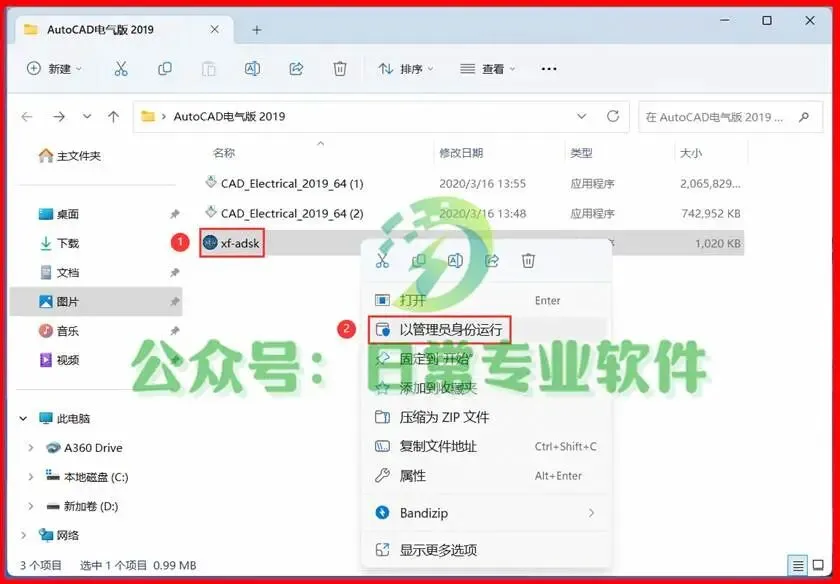The width and height of the screenshot is (840, 584).
Task: Open 视频 in the sidebar
Action: pyautogui.click(x=59, y=360)
